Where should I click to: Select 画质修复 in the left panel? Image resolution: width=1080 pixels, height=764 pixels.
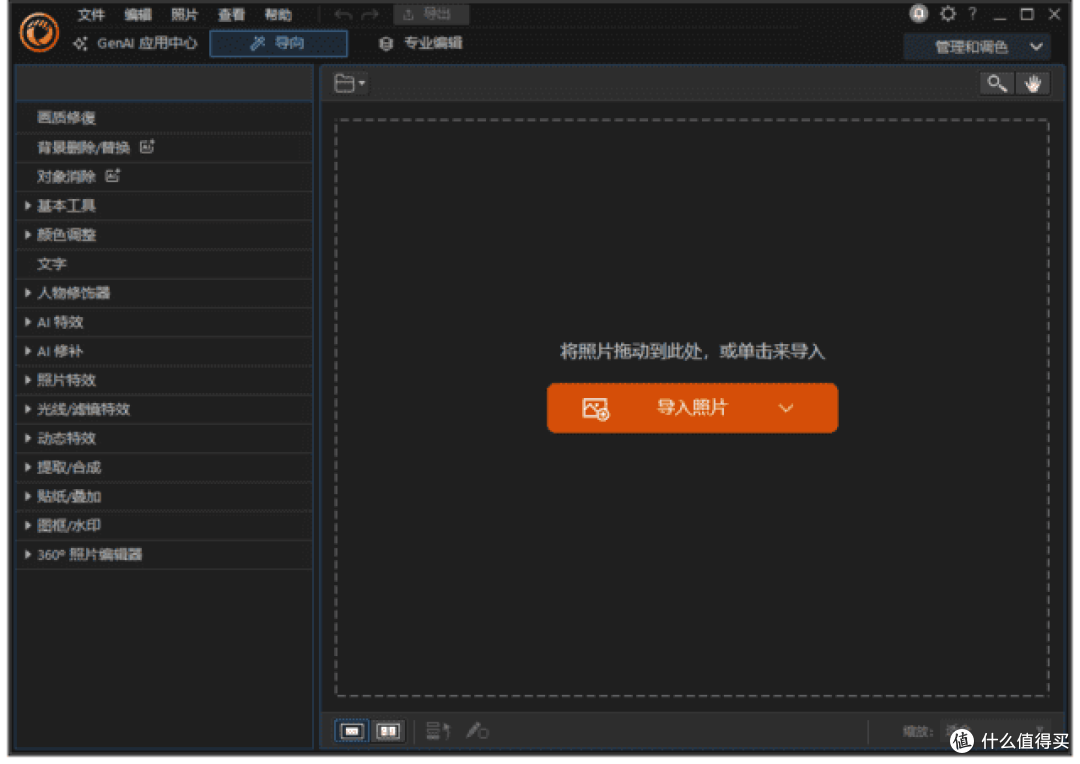(x=164, y=118)
